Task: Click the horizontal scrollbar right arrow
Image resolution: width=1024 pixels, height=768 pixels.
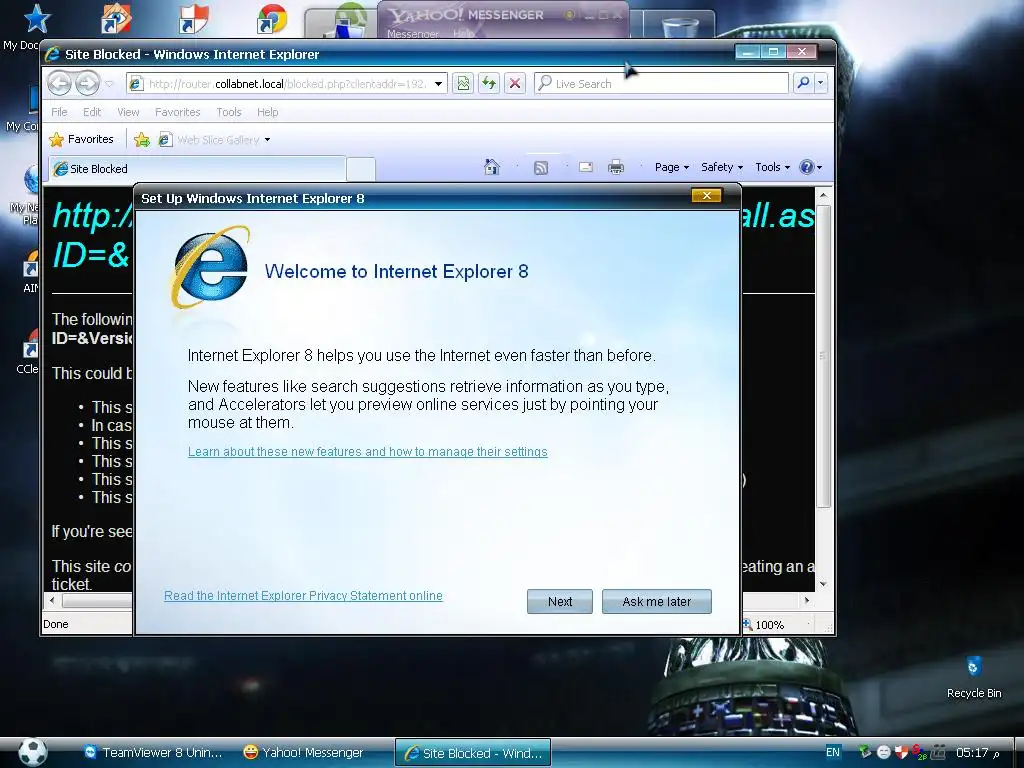Action: point(807,600)
